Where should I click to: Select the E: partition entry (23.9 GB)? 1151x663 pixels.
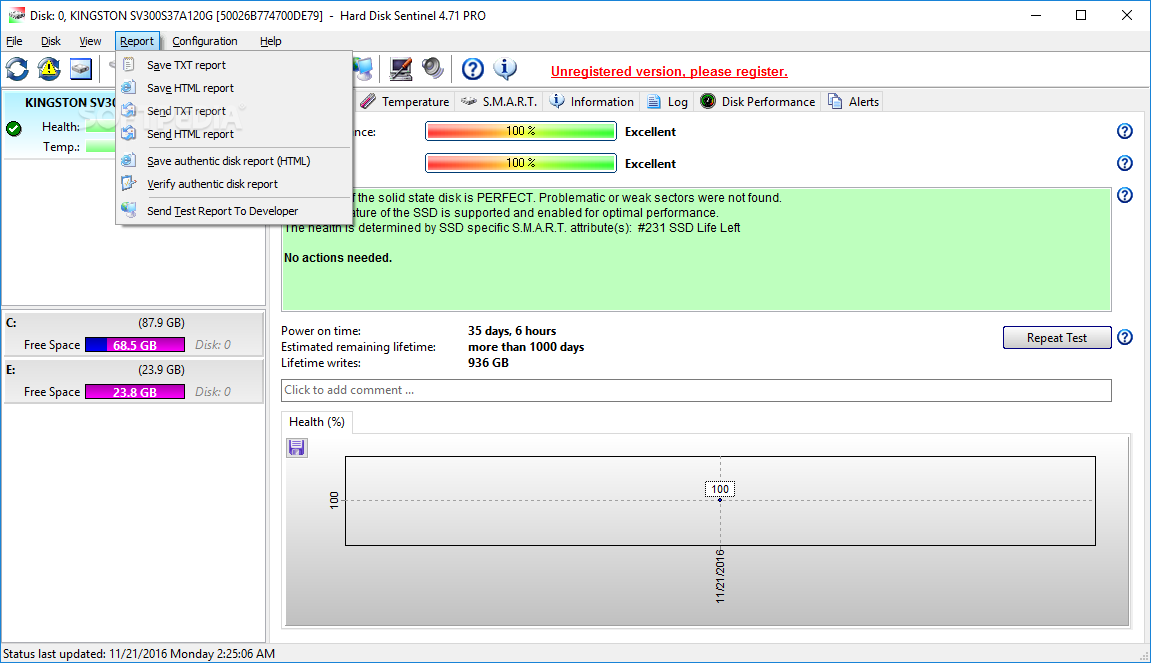coord(134,381)
